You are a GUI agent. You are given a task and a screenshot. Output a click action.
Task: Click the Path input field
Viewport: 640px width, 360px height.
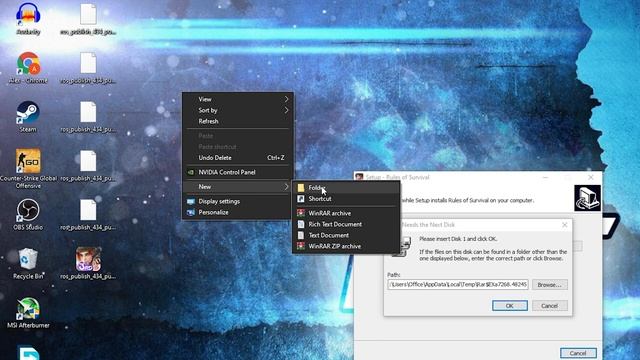click(458, 284)
